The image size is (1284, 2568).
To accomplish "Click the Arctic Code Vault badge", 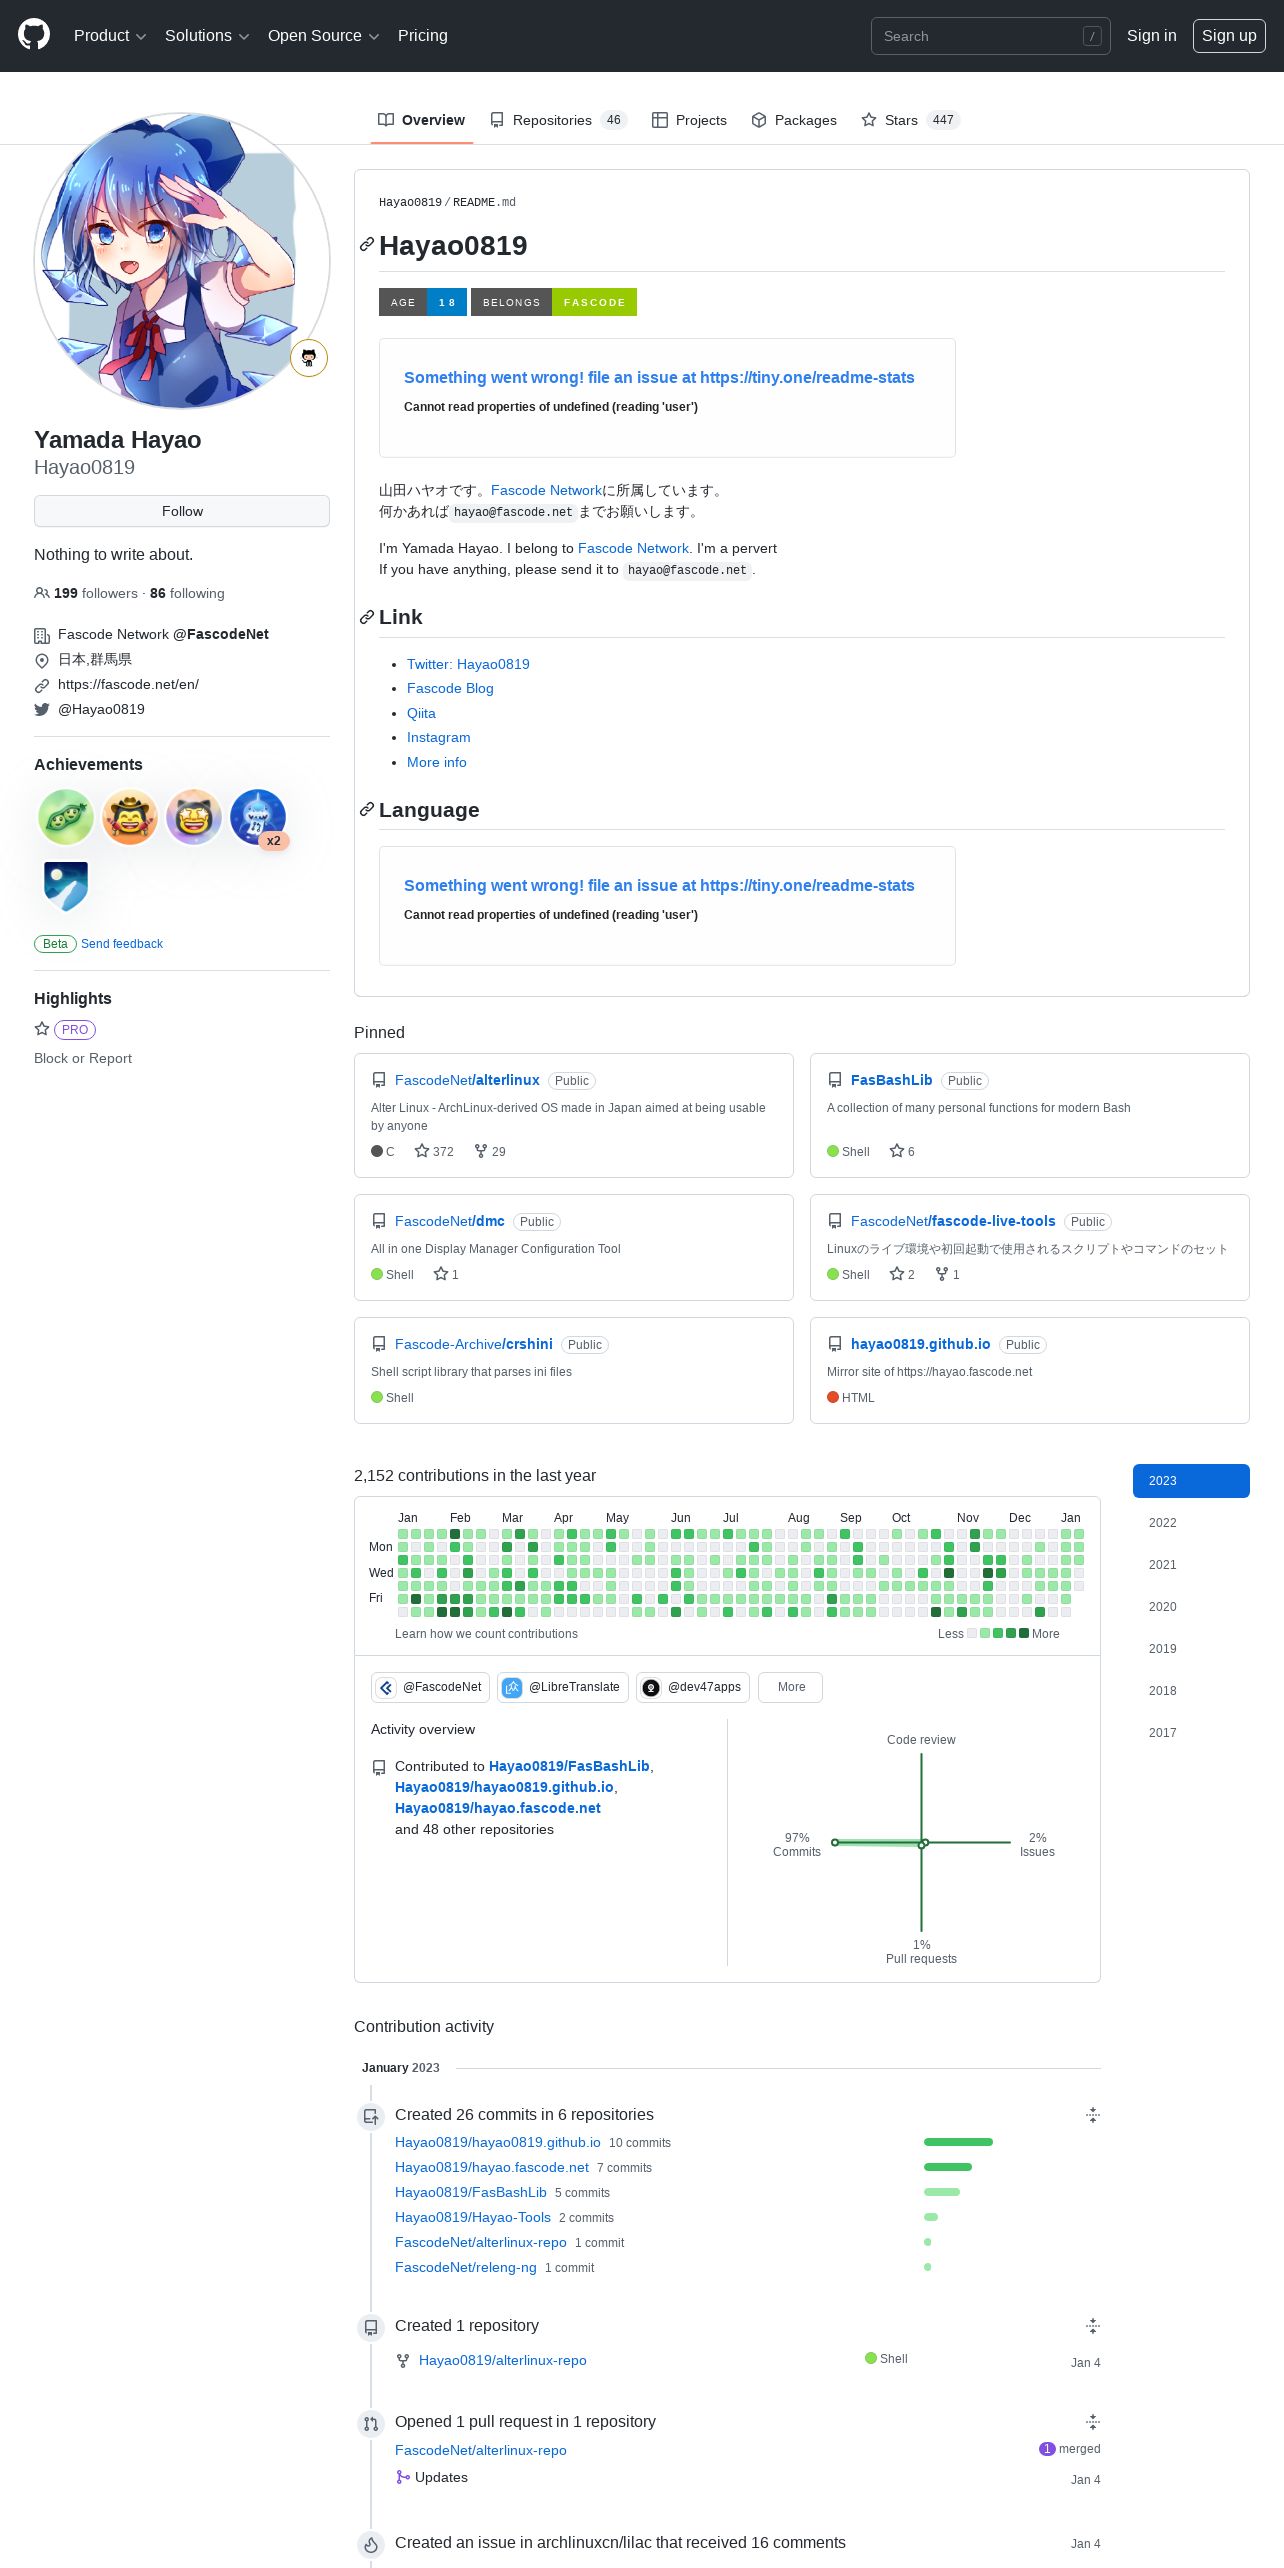I will click(x=66, y=885).
